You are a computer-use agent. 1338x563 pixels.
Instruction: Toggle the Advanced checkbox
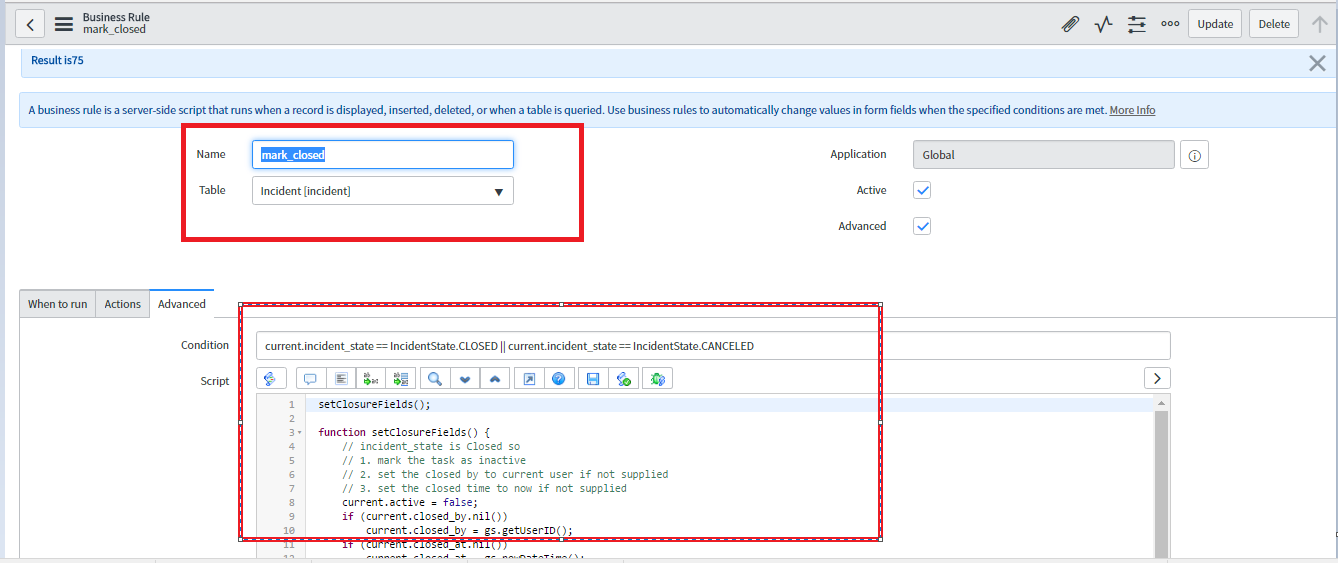click(x=923, y=226)
